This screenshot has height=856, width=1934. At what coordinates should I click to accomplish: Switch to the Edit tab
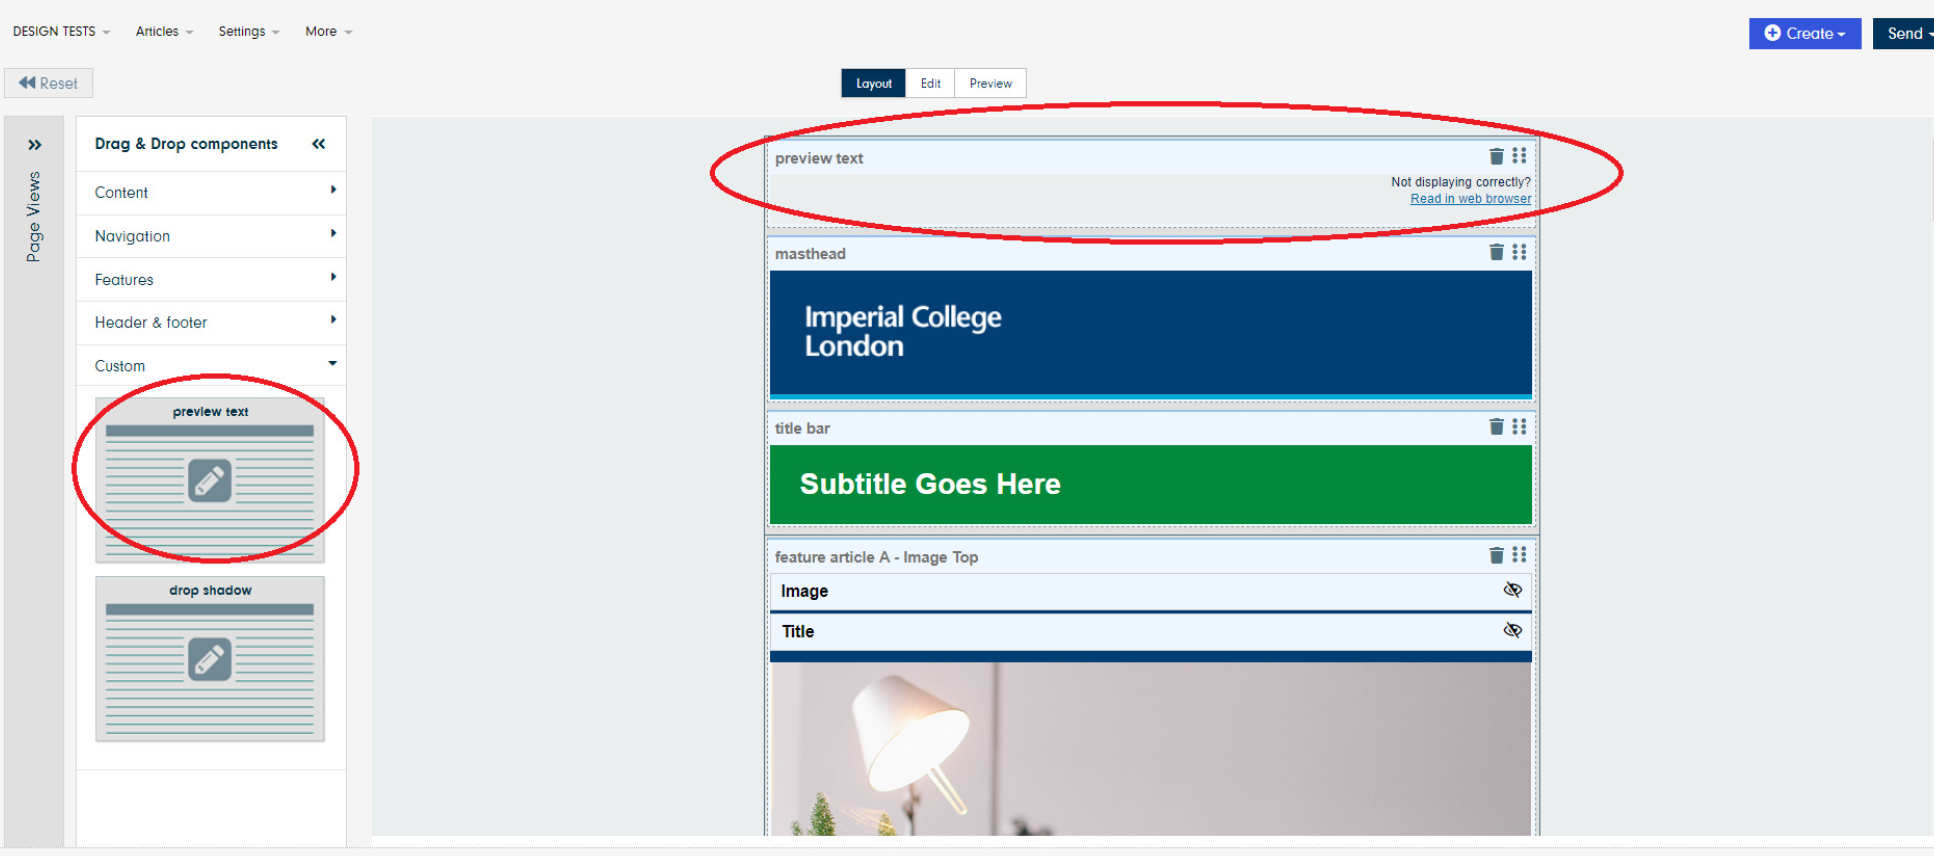pos(930,83)
